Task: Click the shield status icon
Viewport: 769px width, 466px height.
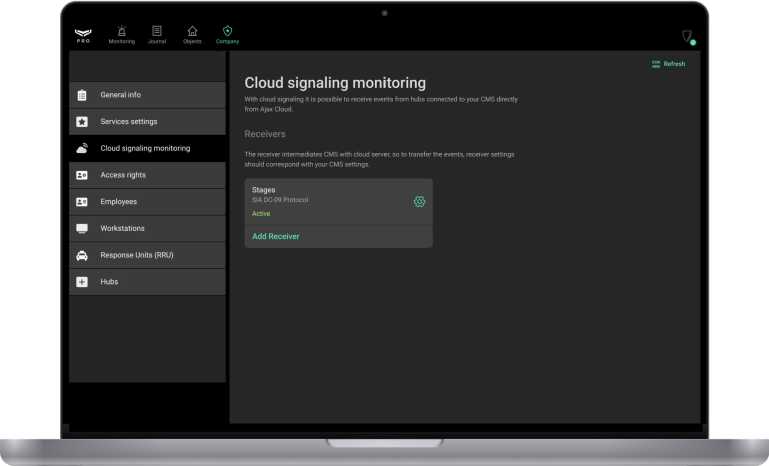Action: point(687,36)
